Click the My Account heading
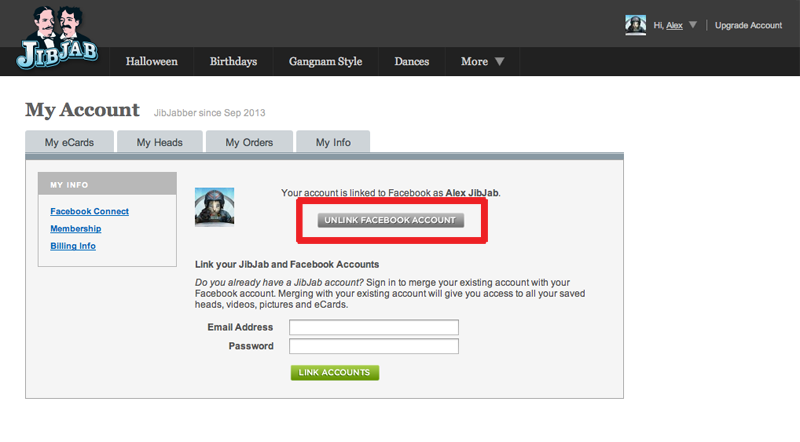This screenshot has height=442, width=800. [x=82, y=110]
